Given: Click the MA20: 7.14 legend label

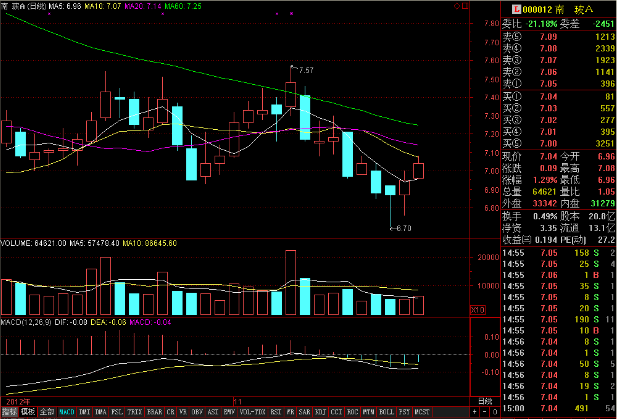Looking at the screenshot, I should pyautogui.click(x=143, y=6).
